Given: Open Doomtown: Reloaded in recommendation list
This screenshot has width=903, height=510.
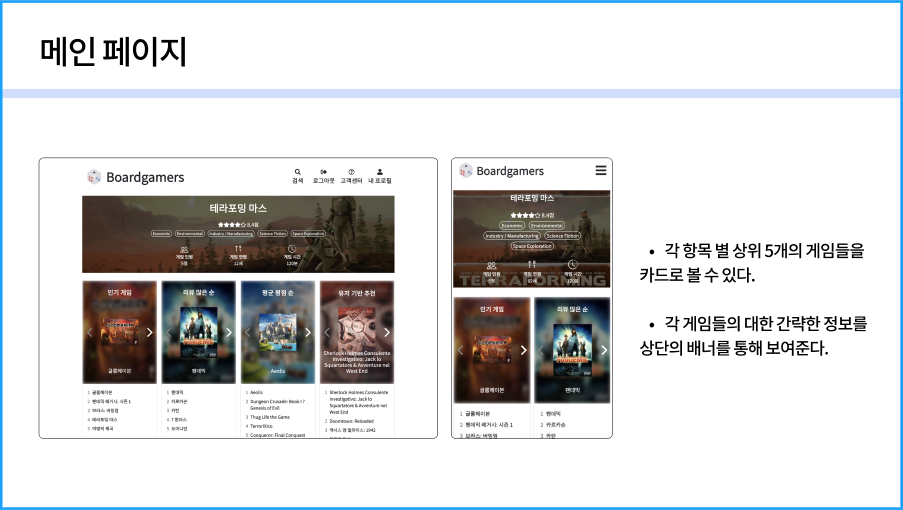Looking at the screenshot, I should (x=351, y=421).
